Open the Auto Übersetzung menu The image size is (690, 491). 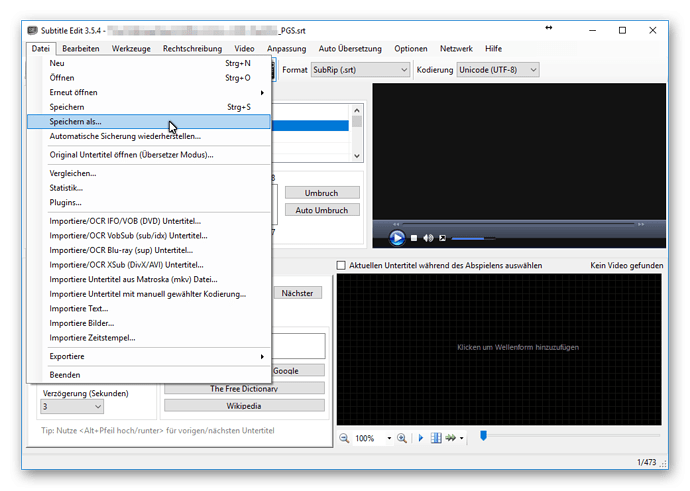coord(350,48)
